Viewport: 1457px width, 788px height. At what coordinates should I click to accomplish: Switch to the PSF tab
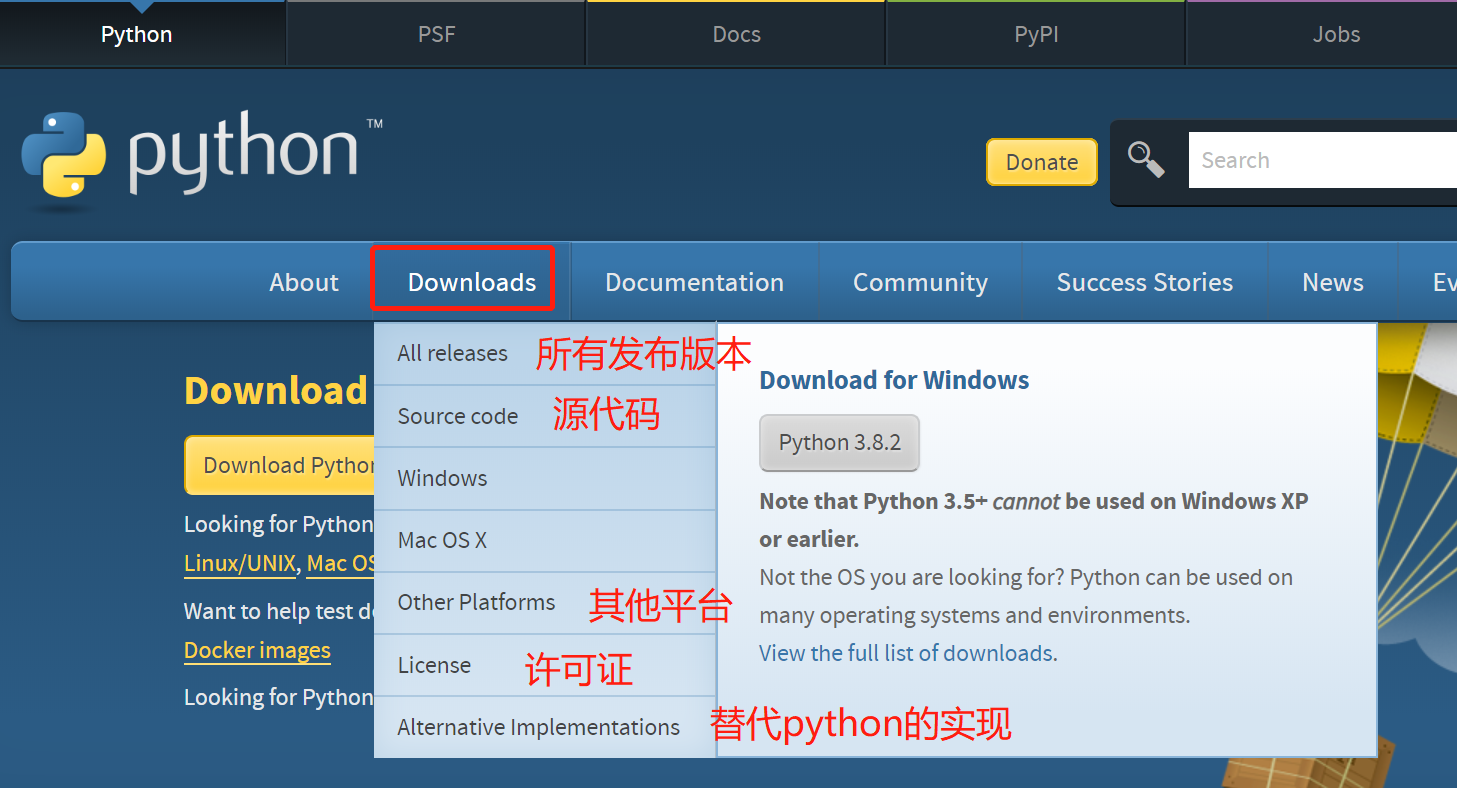[x=436, y=34]
